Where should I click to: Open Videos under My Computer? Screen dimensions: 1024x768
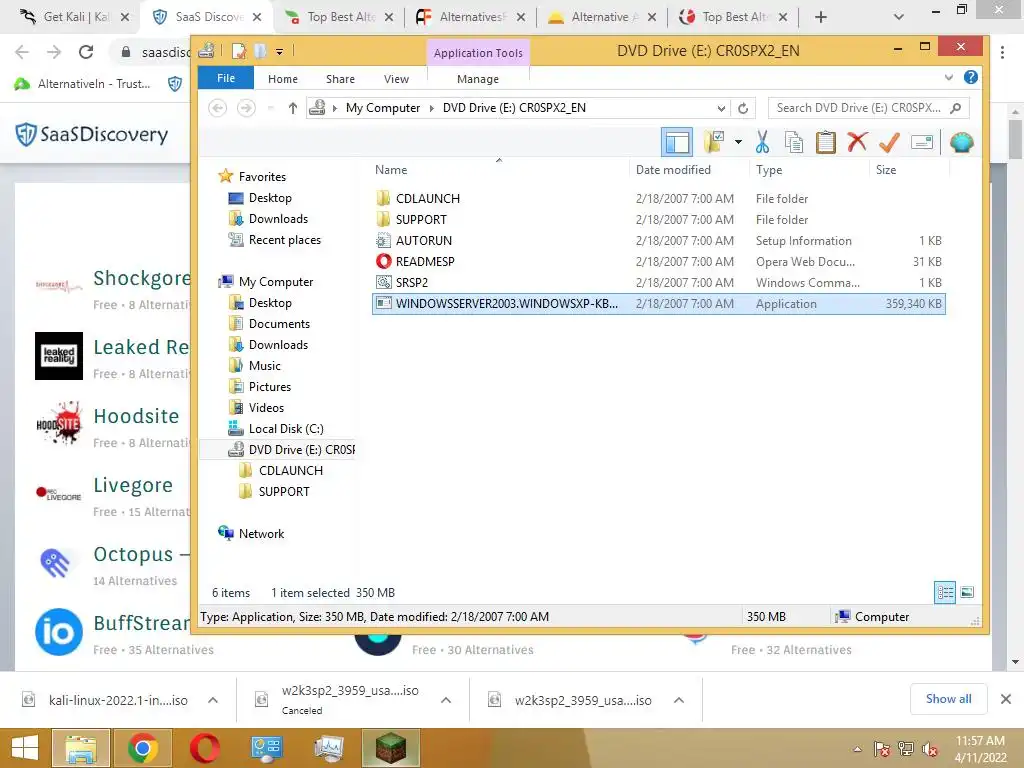266,408
